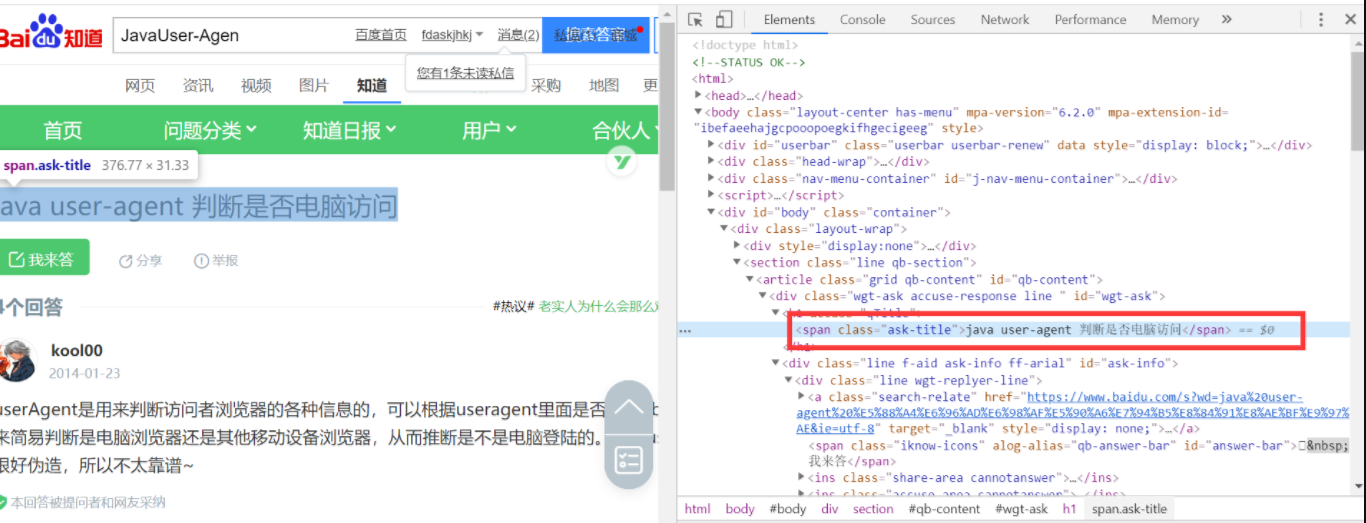Select the Elements tab
The height and width of the screenshot is (523, 1366).
click(789, 19)
